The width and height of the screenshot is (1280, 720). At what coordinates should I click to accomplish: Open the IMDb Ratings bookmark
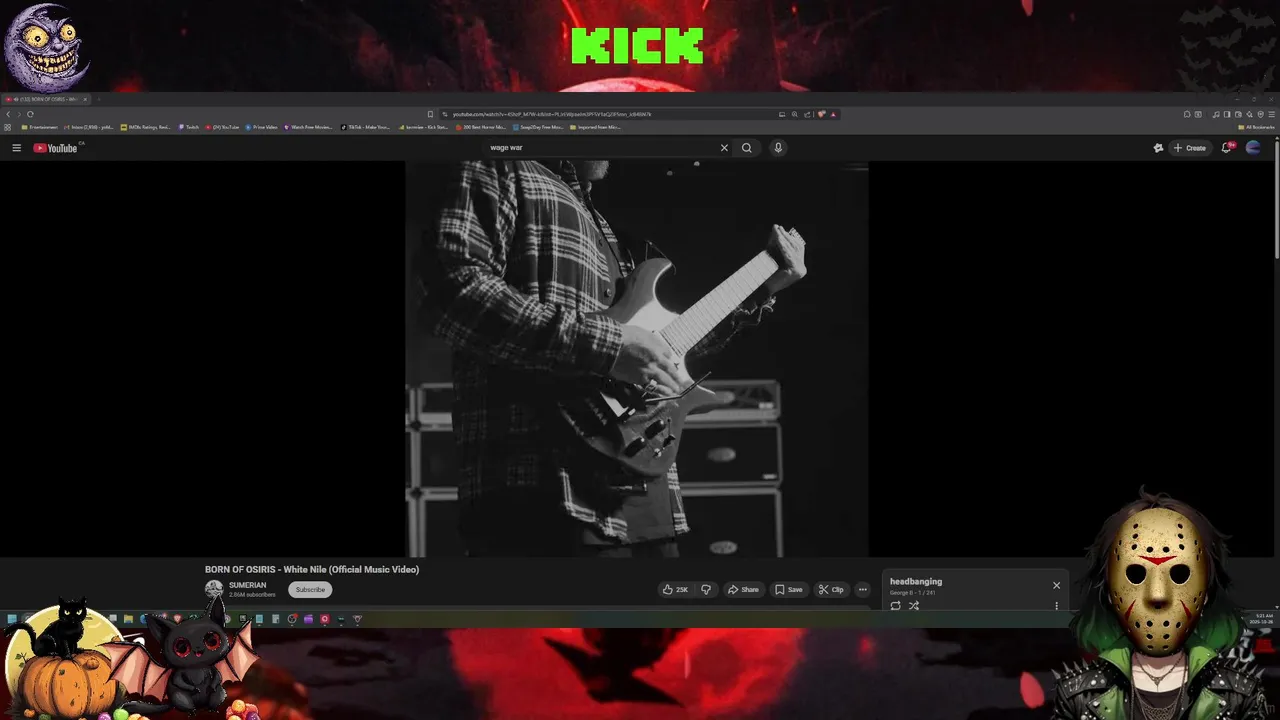146,127
